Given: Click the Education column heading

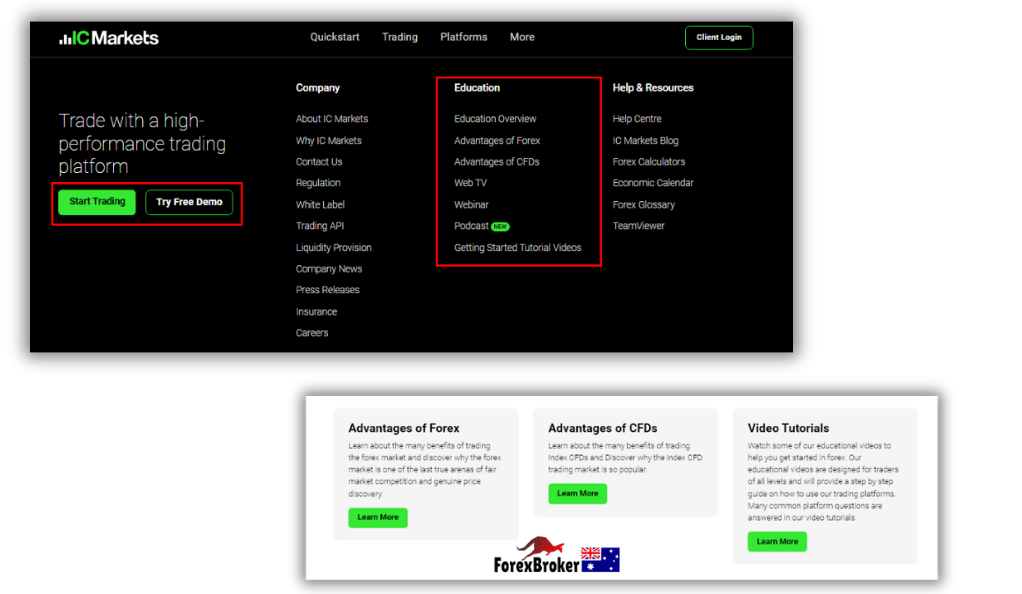Looking at the screenshot, I should pyautogui.click(x=477, y=87).
